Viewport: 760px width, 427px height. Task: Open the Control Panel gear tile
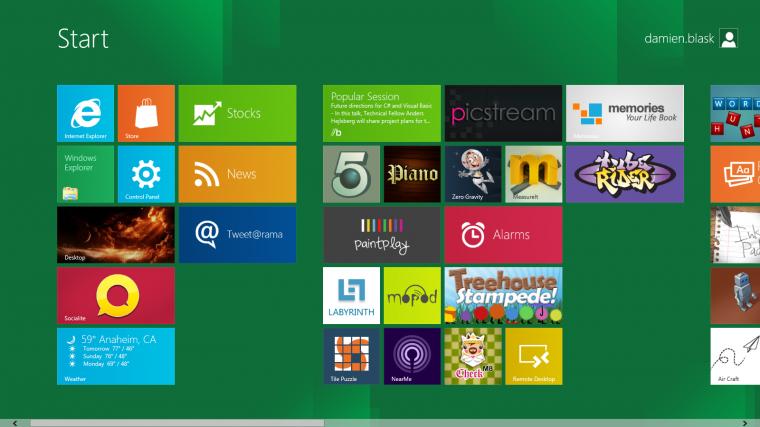146,174
